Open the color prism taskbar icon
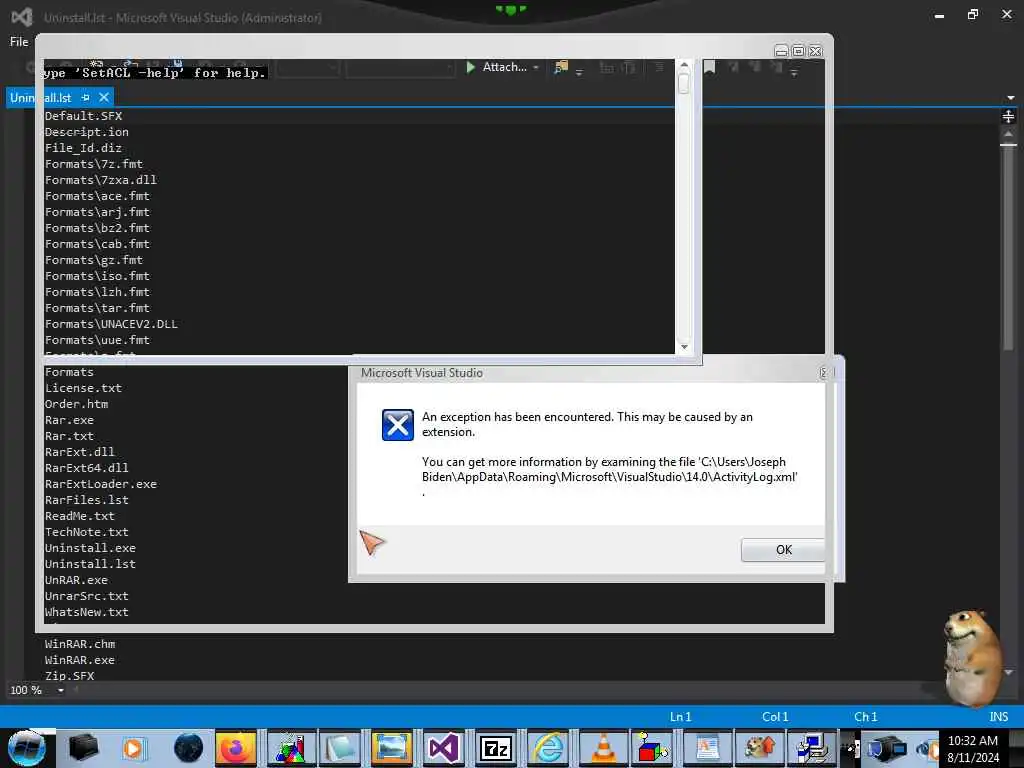 [x=289, y=748]
